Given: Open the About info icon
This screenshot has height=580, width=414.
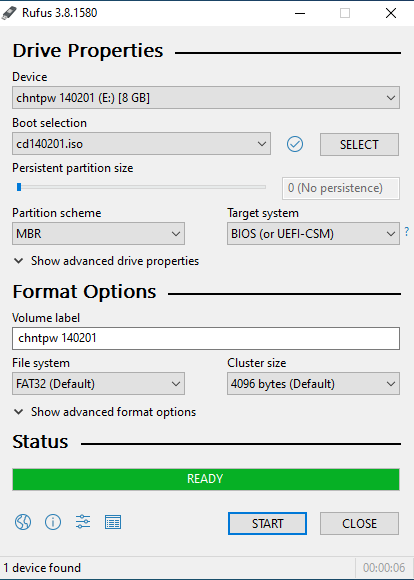Looking at the screenshot, I should (x=53, y=522).
